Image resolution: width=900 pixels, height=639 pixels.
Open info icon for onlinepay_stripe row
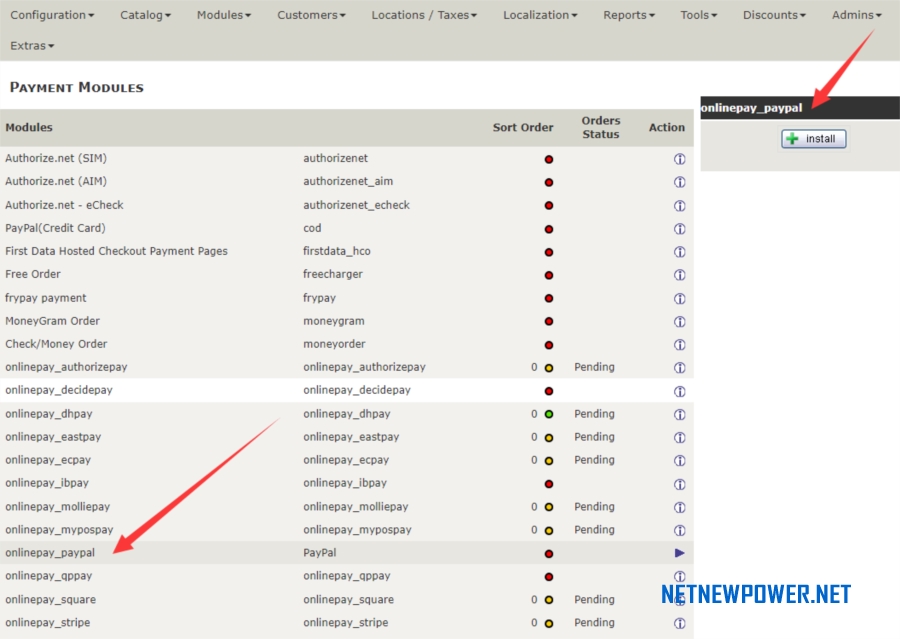click(680, 623)
